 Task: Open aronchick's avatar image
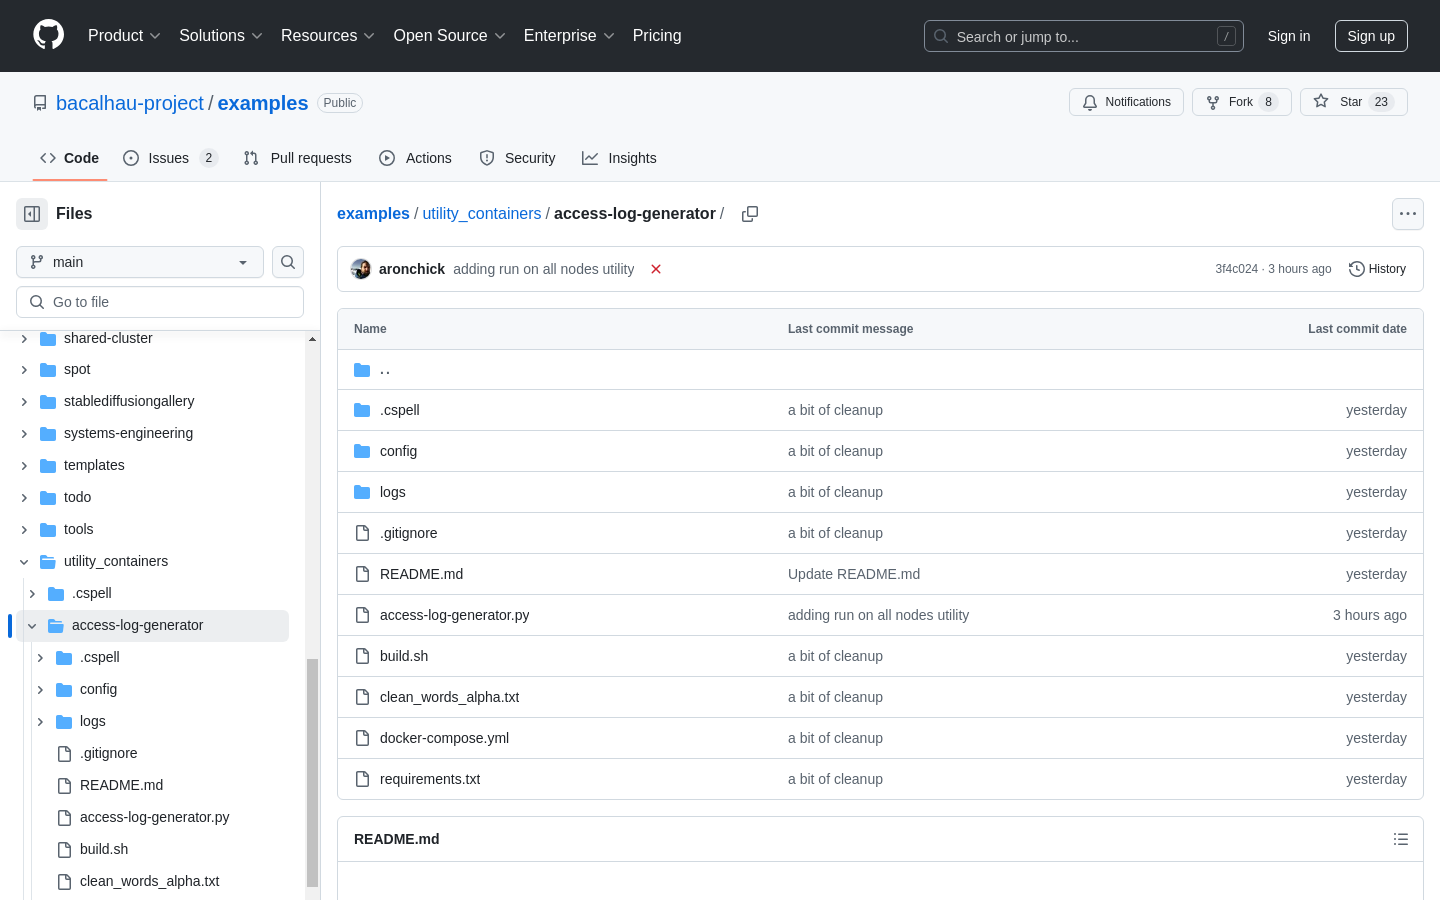pyautogui.click(x=361, y=269)
